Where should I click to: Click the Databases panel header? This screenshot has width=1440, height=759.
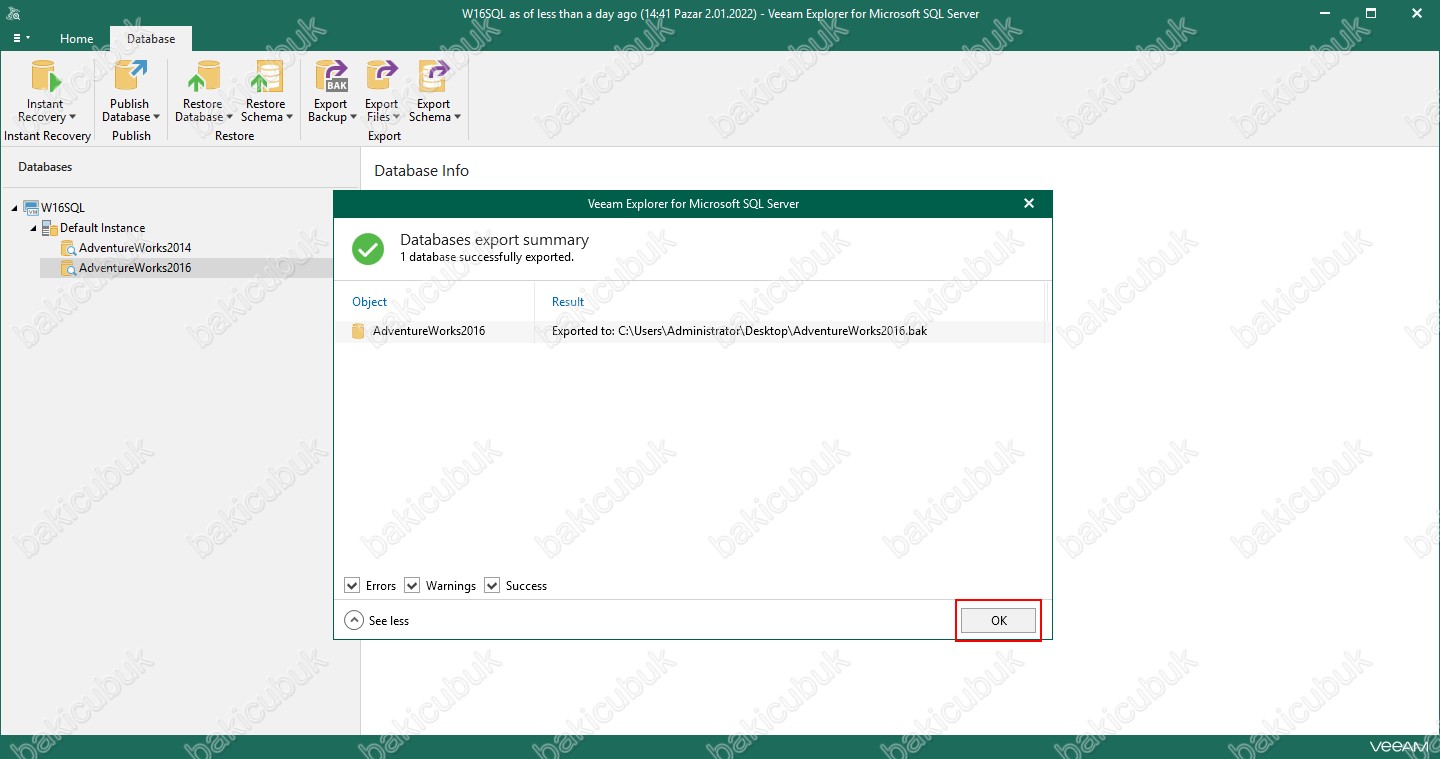[45, 167]
